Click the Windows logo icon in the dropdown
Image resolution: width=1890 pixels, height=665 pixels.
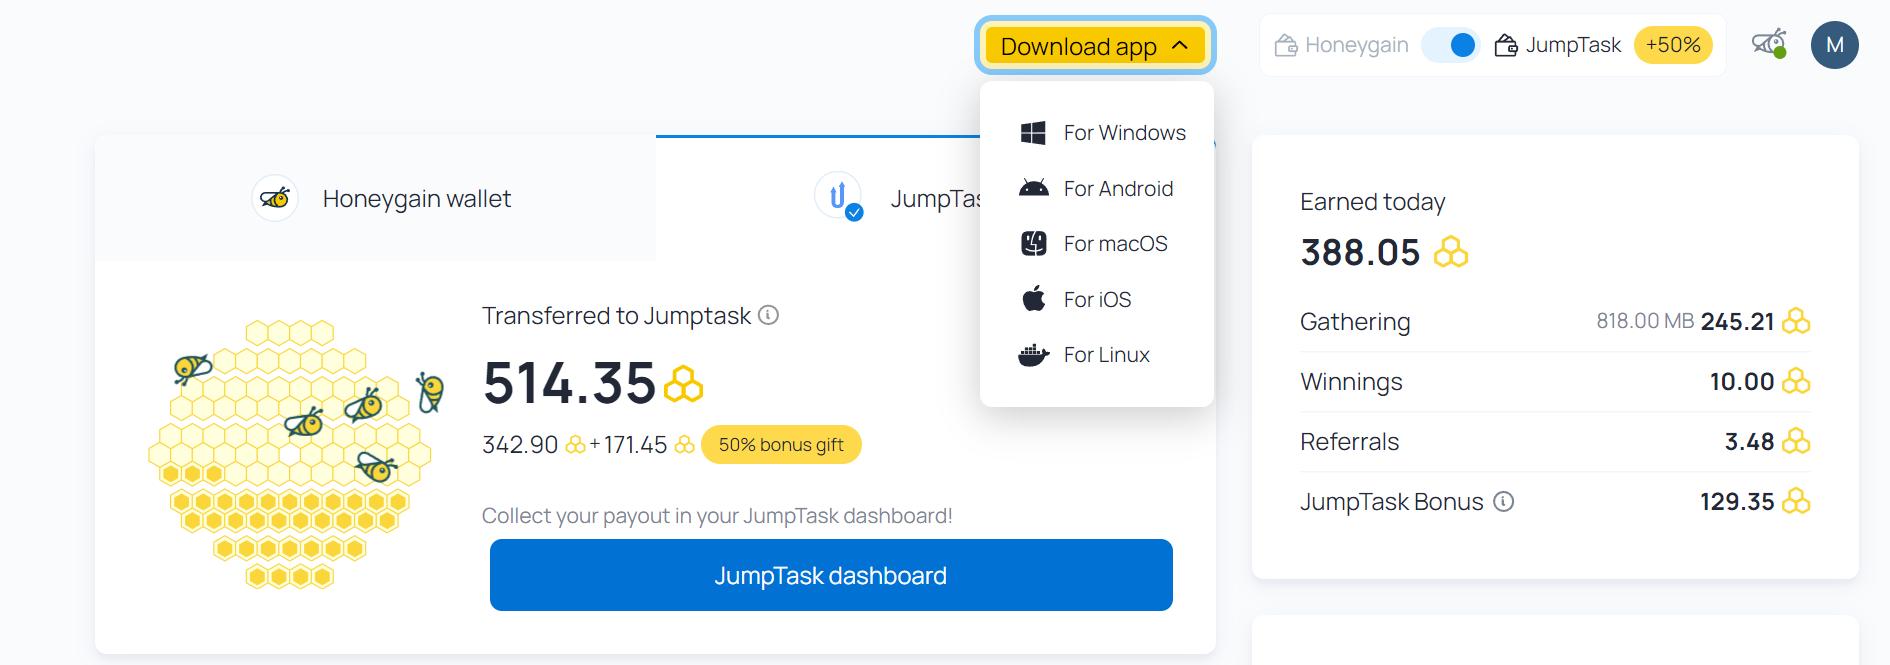pos(1033,133)
